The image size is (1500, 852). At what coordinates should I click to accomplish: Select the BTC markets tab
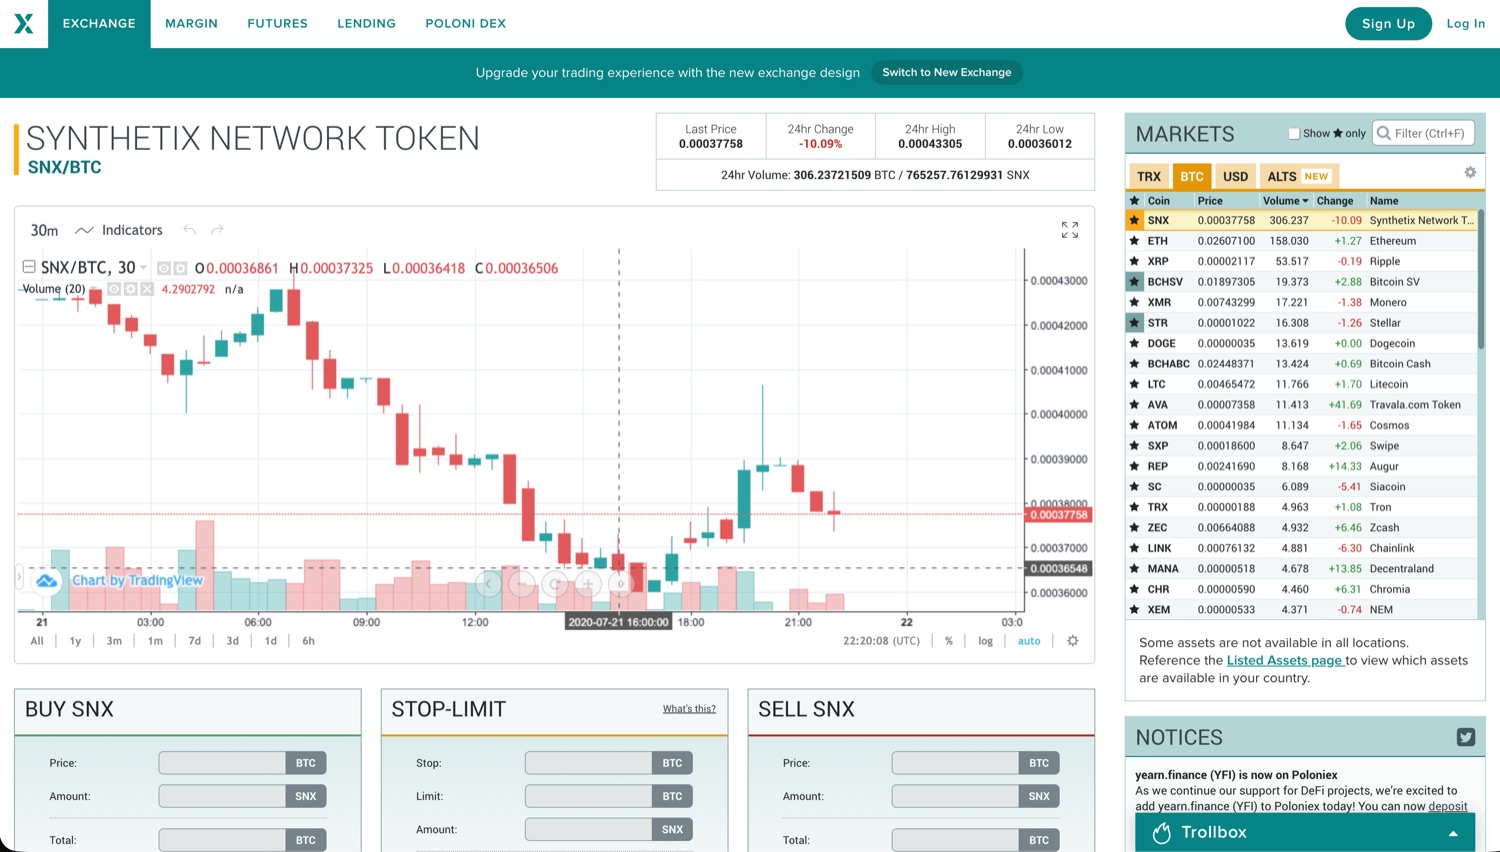pyautogui.click(x=1192, y=176)
